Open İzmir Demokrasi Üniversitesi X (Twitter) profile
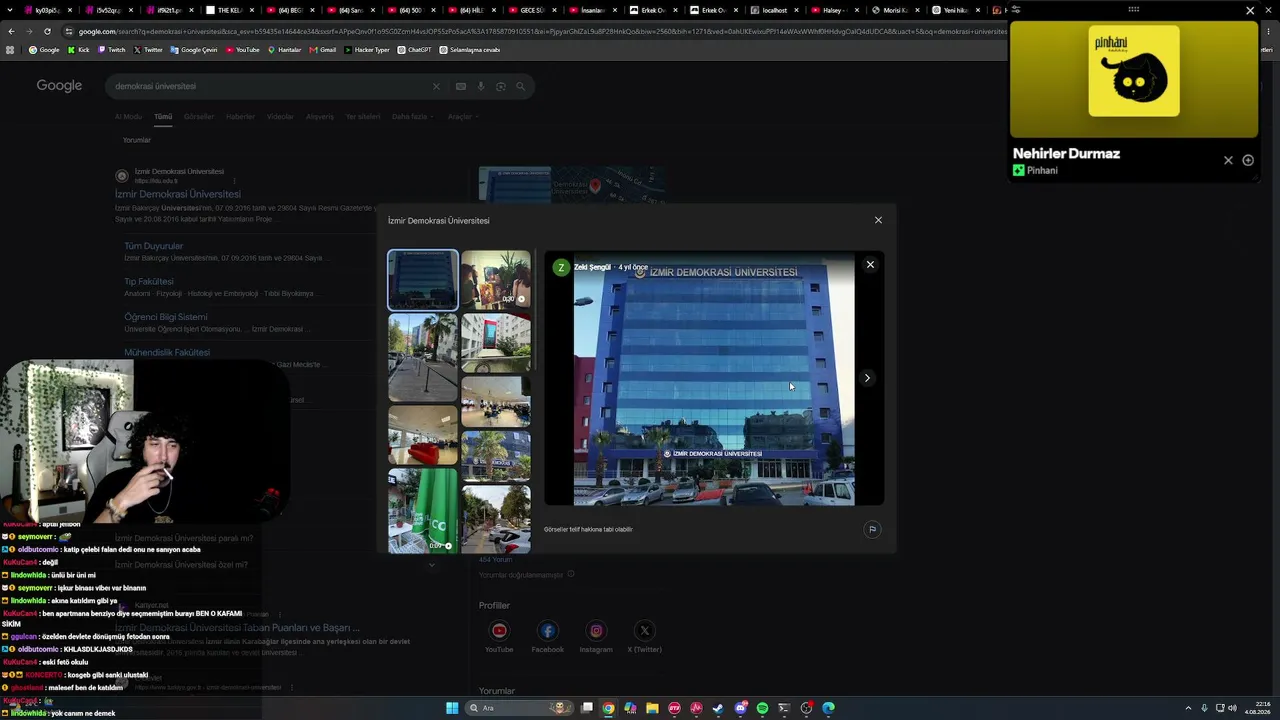This screenshot has width=1280, height=720. [644, 637]
